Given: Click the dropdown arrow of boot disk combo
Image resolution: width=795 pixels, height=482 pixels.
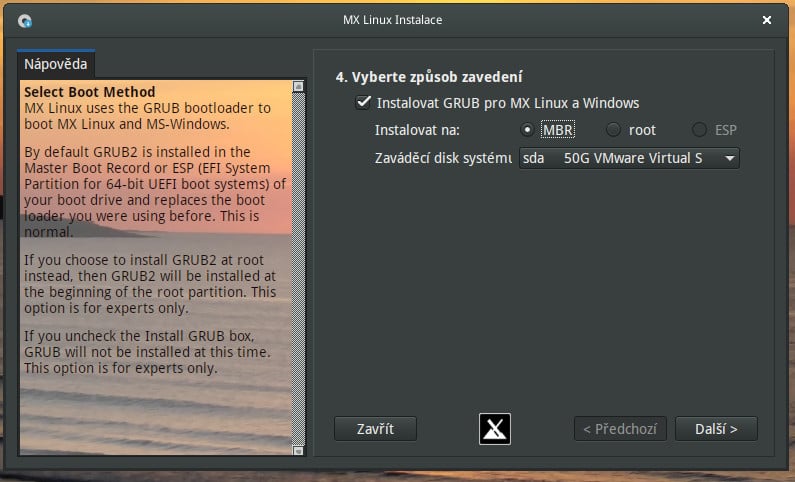Looking at the screenshot, I should pyautogui.click(x=730, y=158).
